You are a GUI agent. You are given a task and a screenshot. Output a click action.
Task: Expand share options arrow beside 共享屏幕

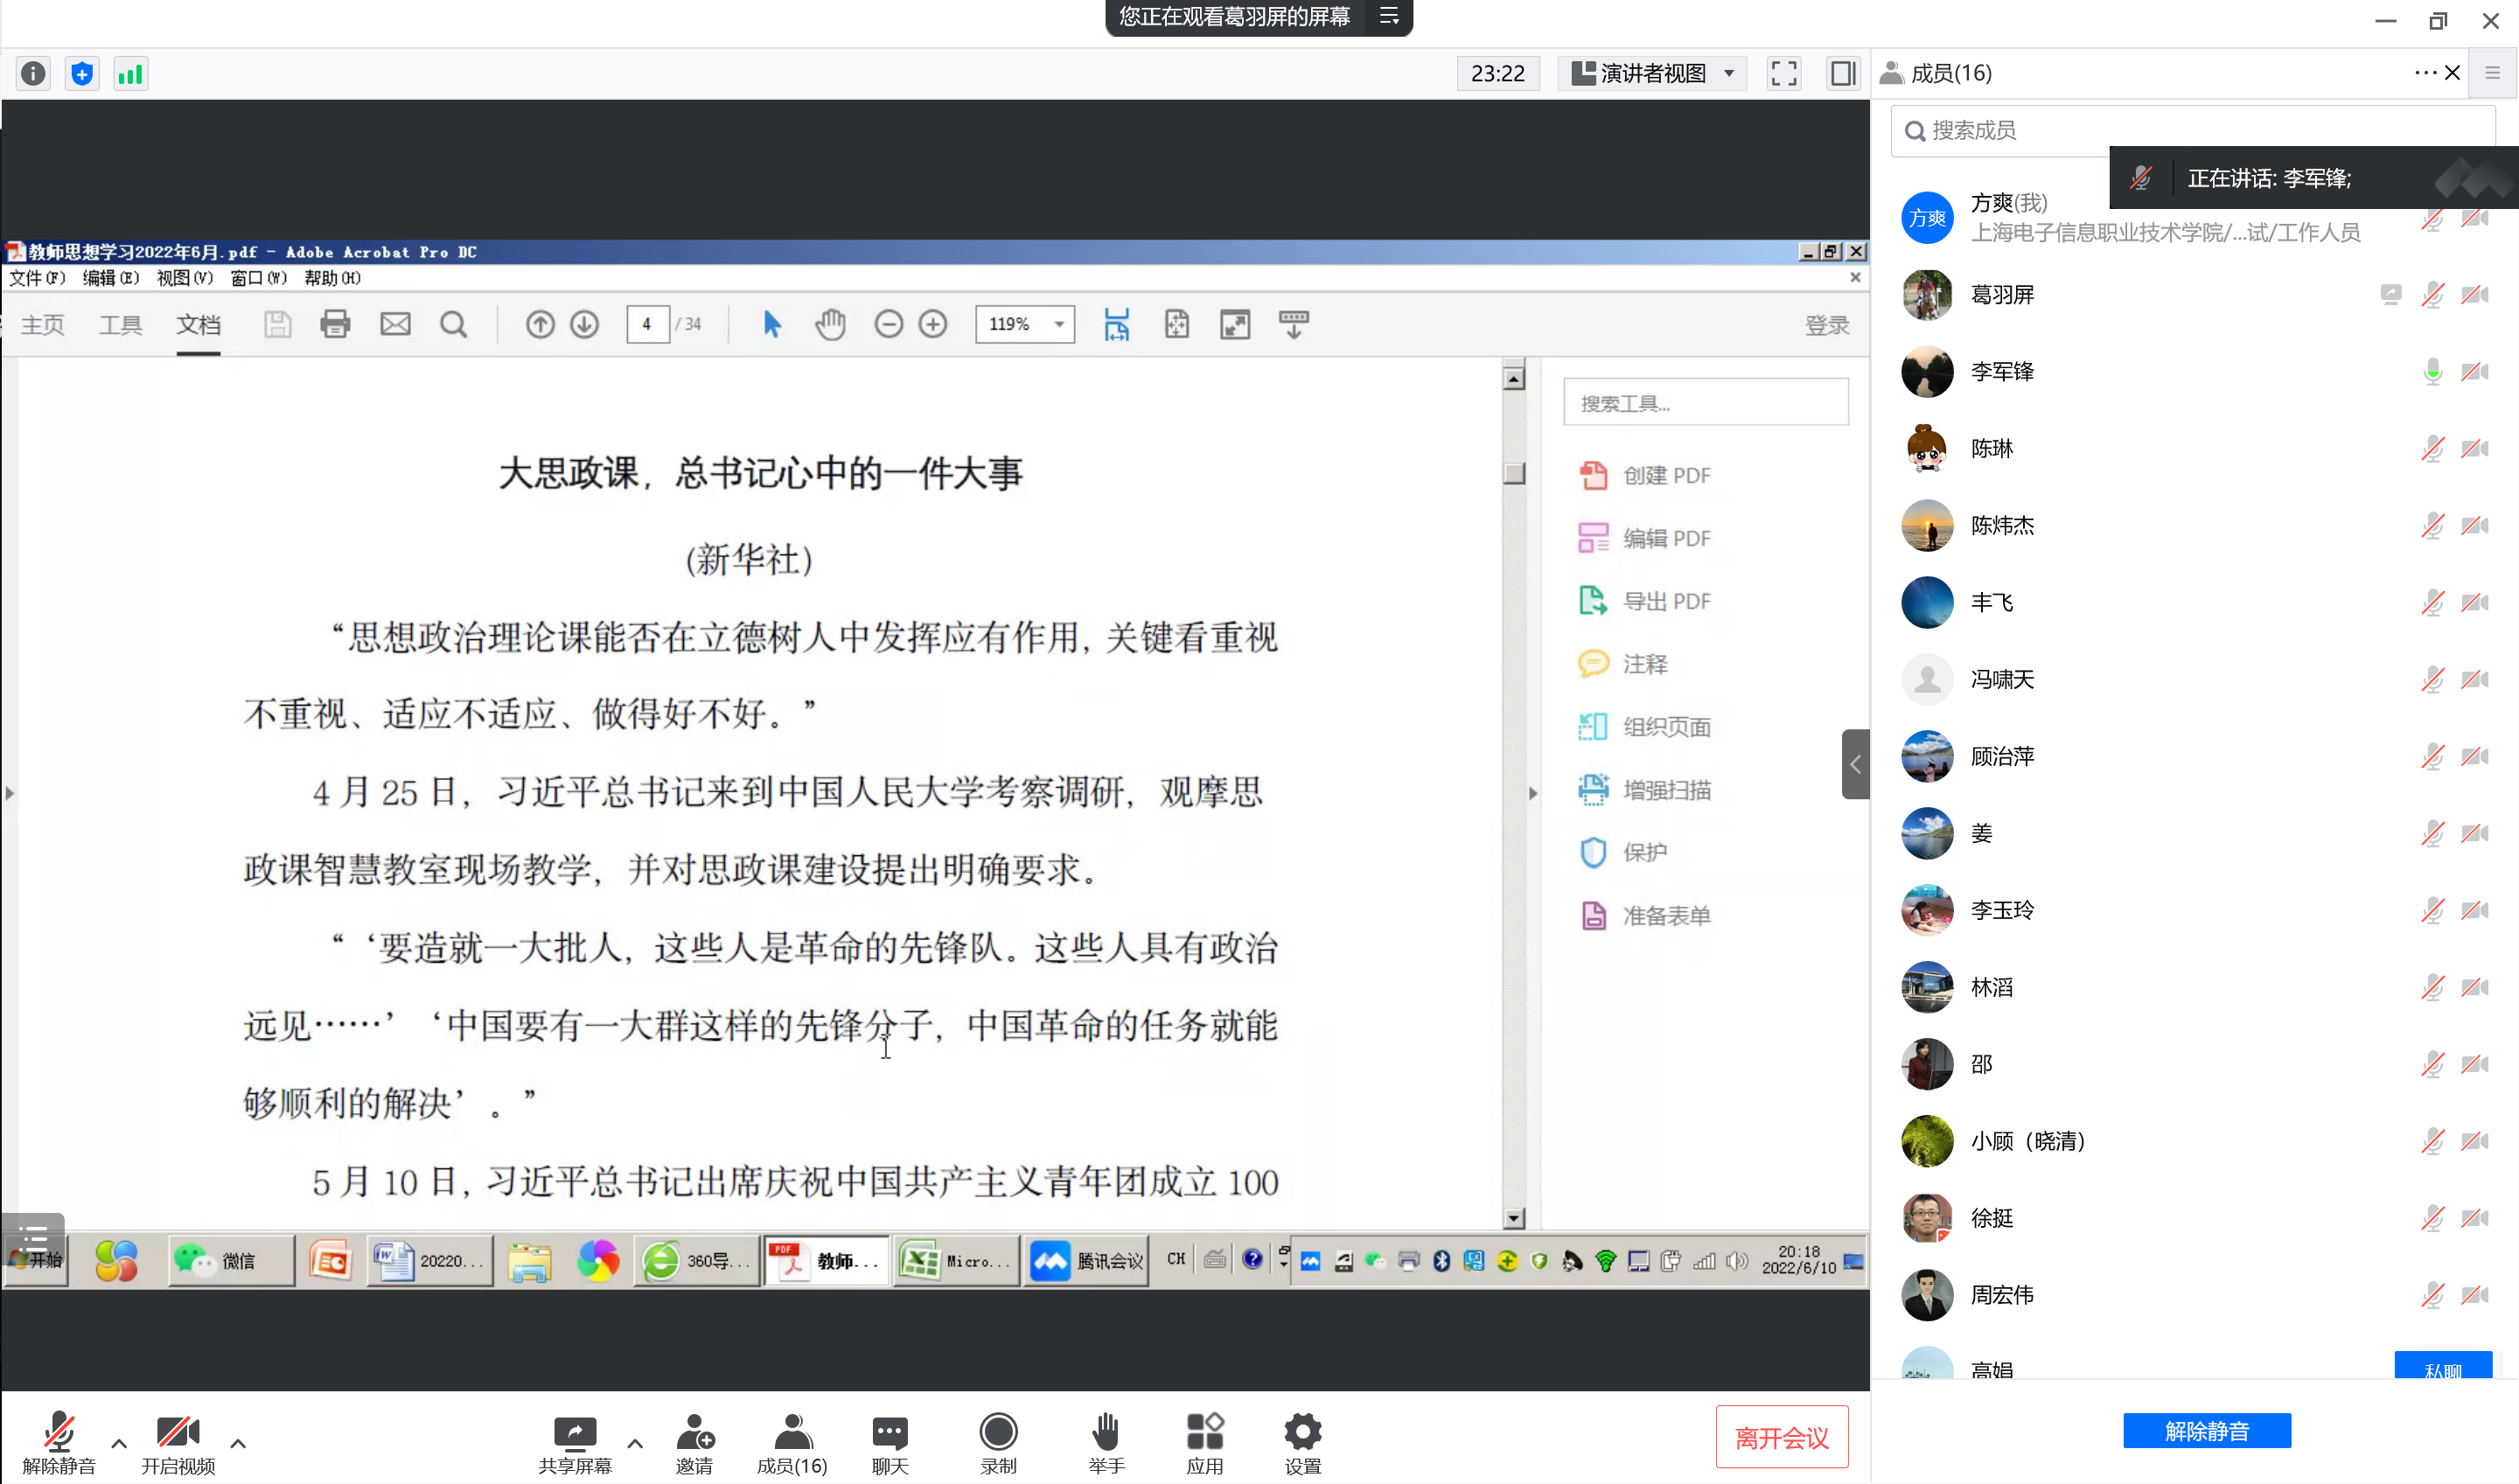click(635, 1443)
